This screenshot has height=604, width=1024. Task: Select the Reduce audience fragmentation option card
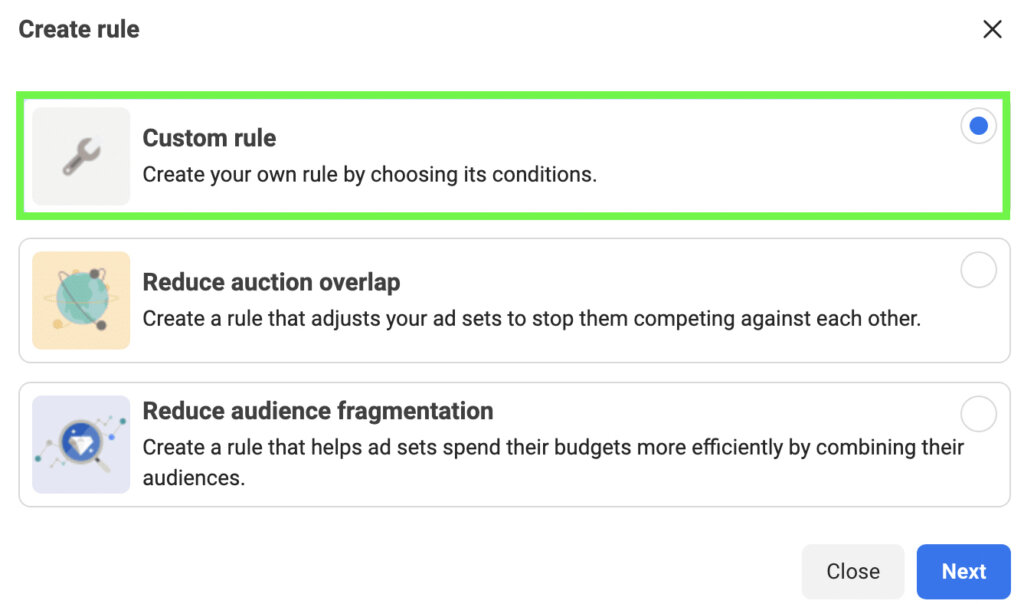click(512, 443)
